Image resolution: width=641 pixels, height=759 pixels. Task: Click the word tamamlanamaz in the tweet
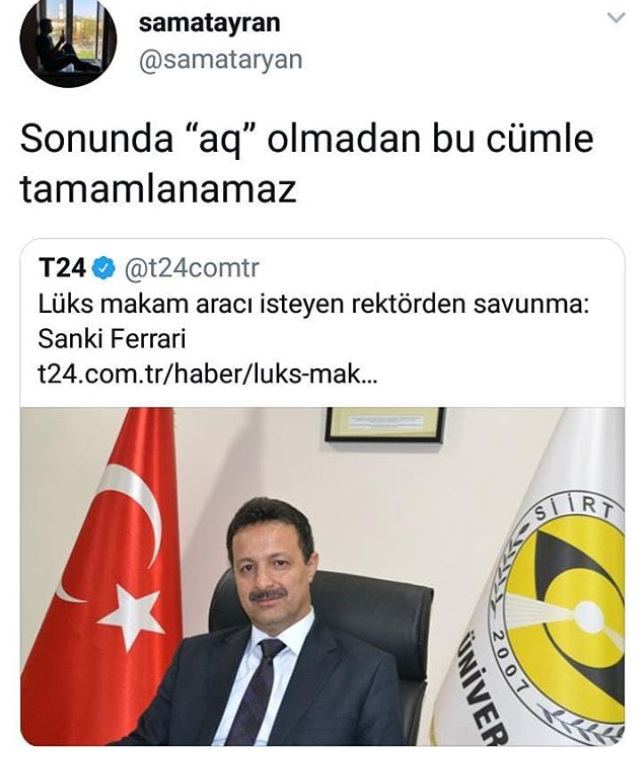pos(158,189)
